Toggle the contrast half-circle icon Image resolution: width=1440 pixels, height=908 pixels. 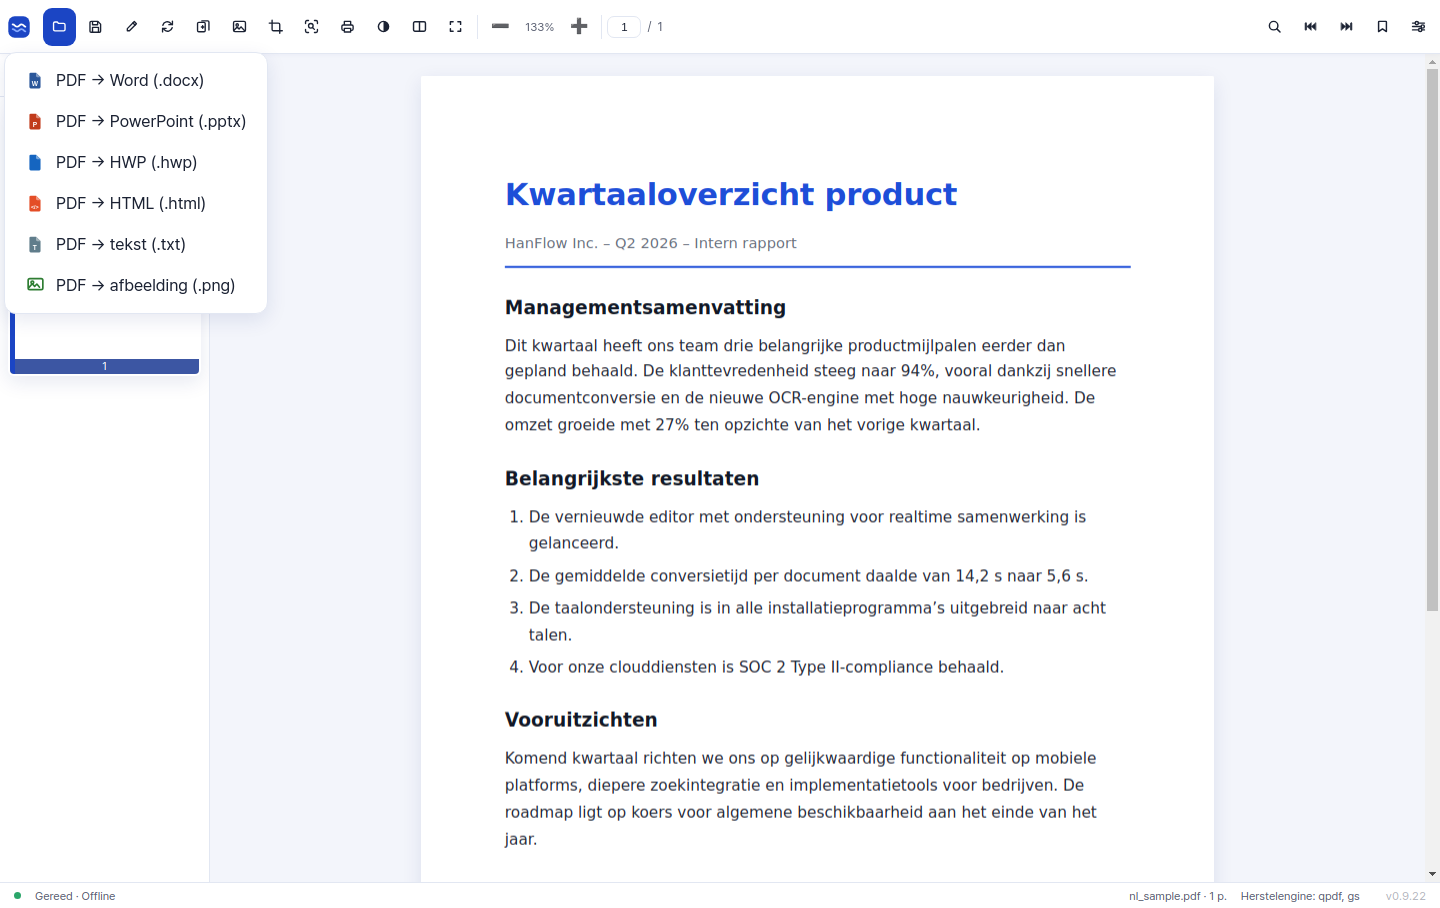click(x=384, y=27)
